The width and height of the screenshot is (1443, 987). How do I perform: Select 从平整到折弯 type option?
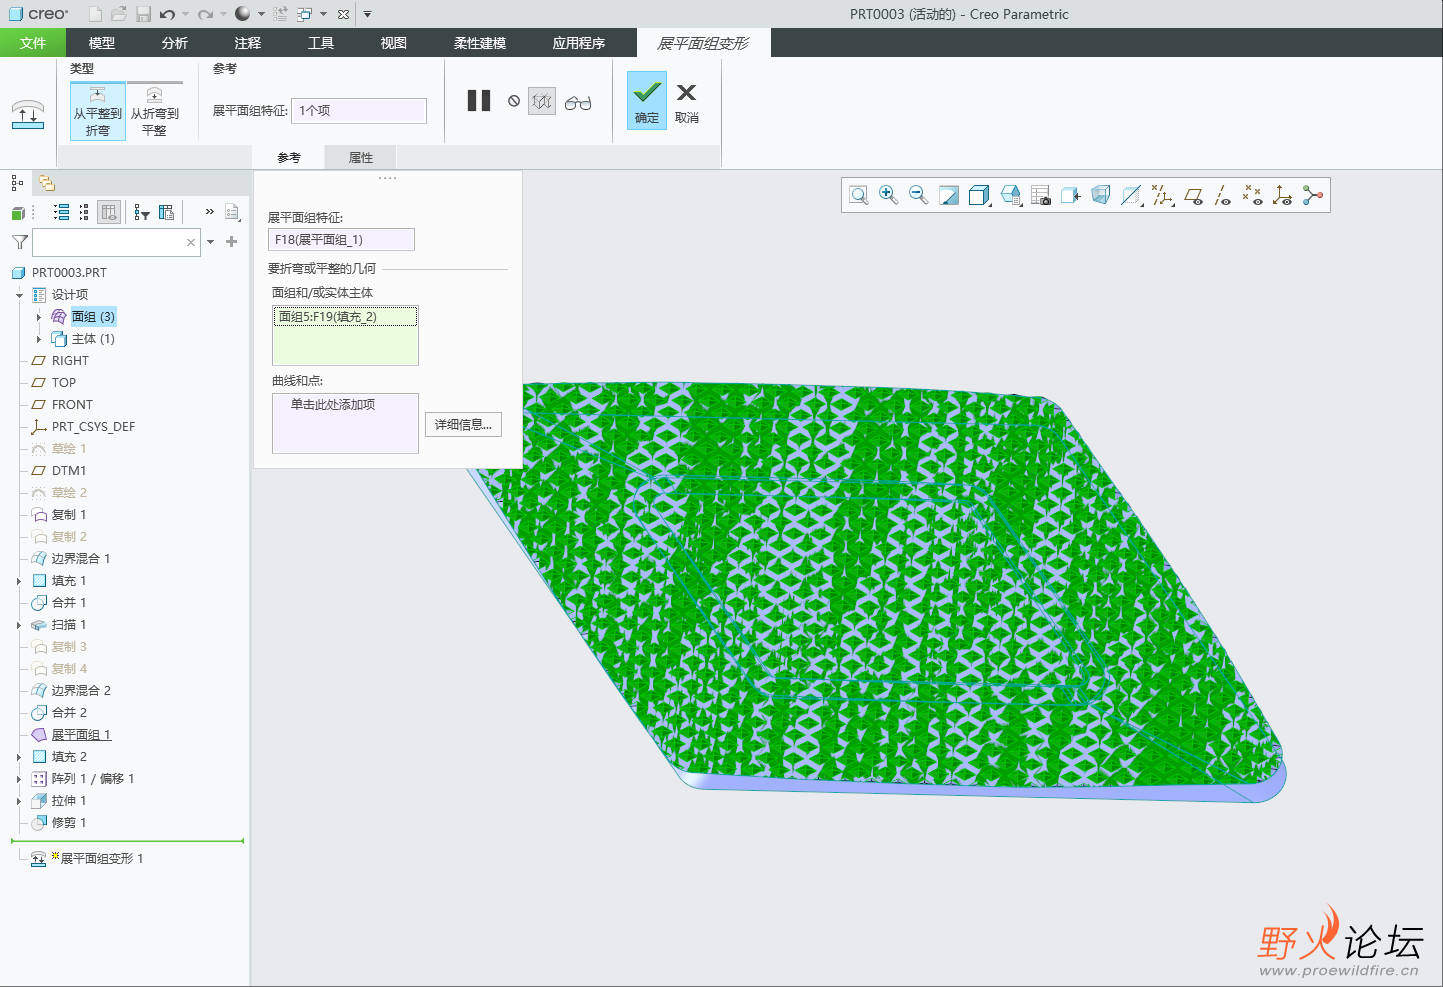pyautogui.click(x=98, y=111)
